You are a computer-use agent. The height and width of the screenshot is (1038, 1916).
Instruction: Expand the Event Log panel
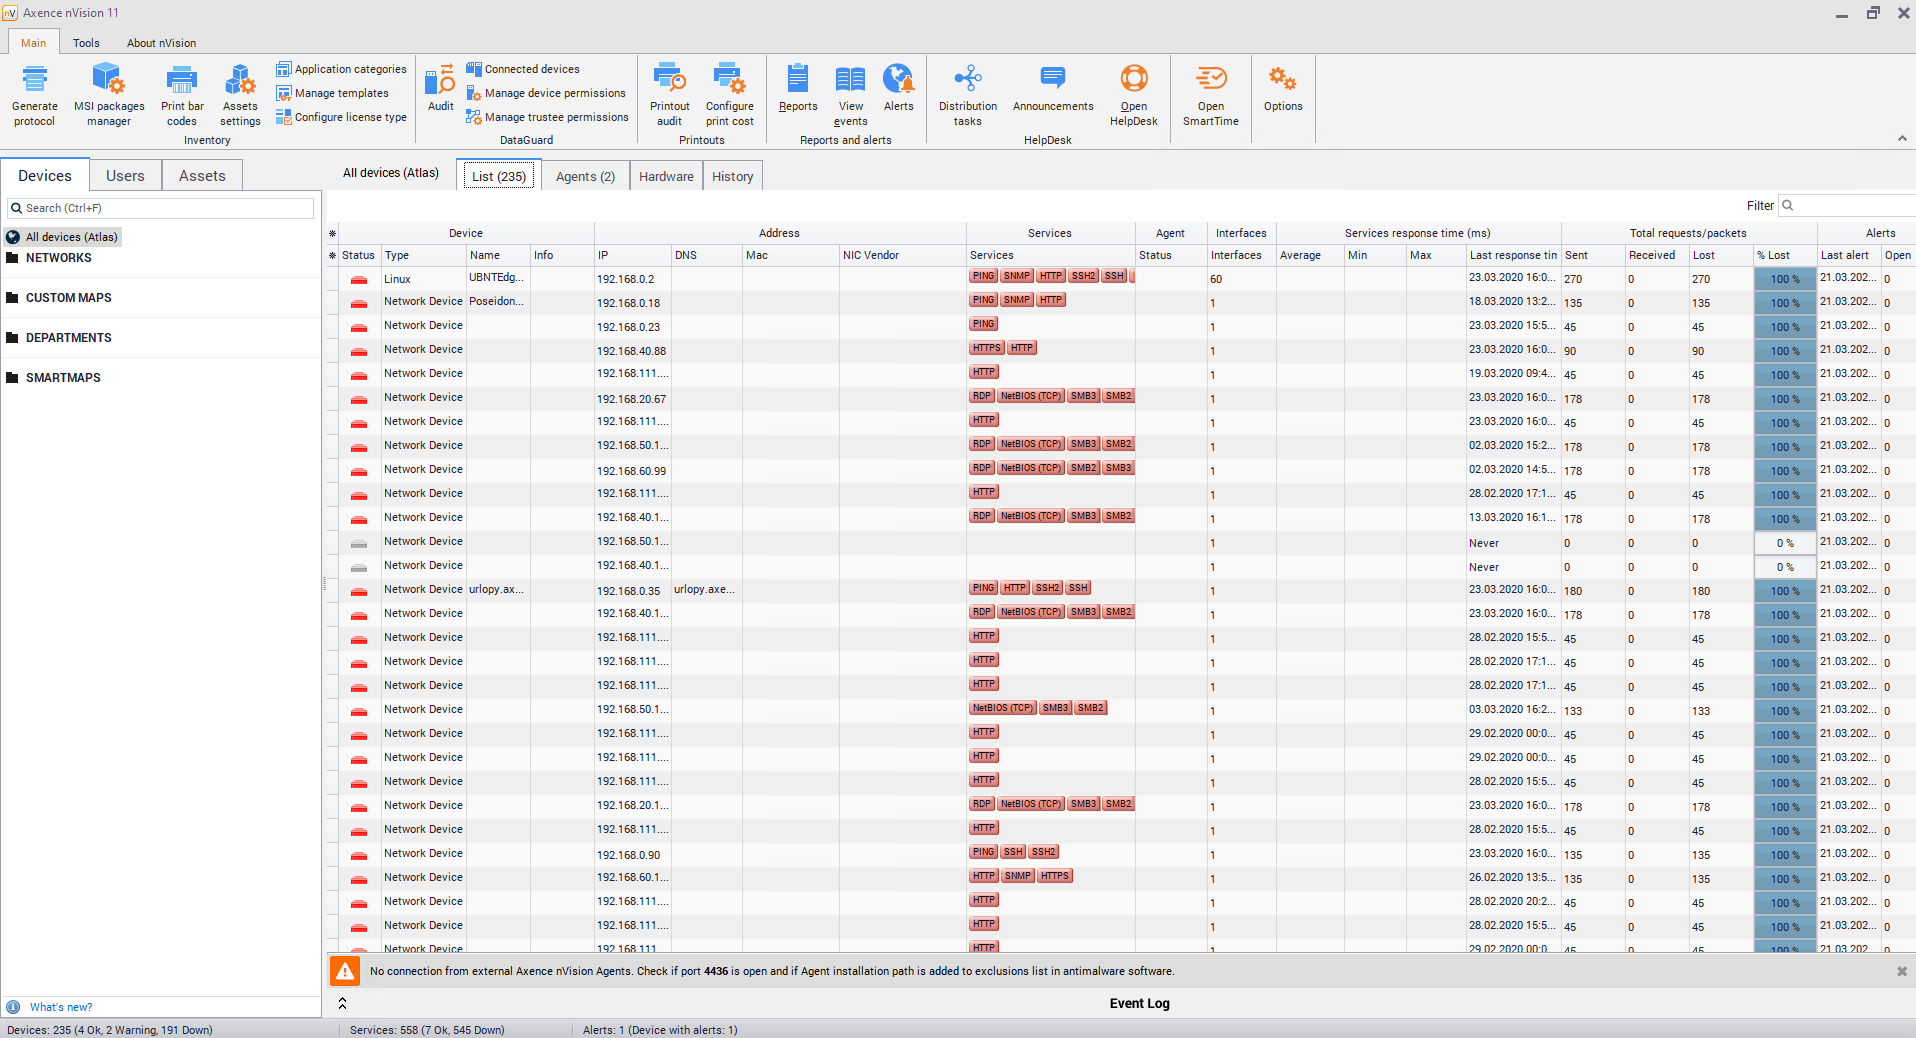pos(342,1003)
